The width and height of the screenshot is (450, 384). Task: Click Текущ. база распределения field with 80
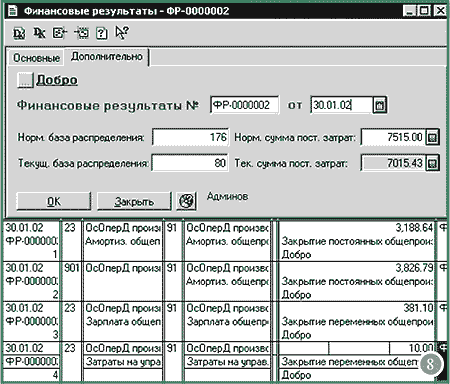click(190, 163)
